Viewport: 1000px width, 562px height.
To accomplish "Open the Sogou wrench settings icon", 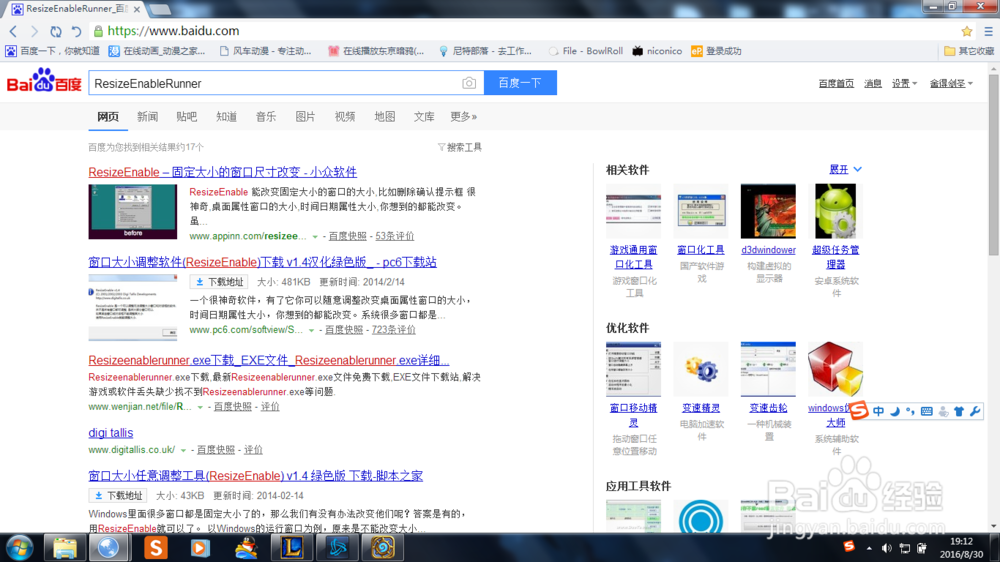I will pyautogui.click(x=974, y=411).
